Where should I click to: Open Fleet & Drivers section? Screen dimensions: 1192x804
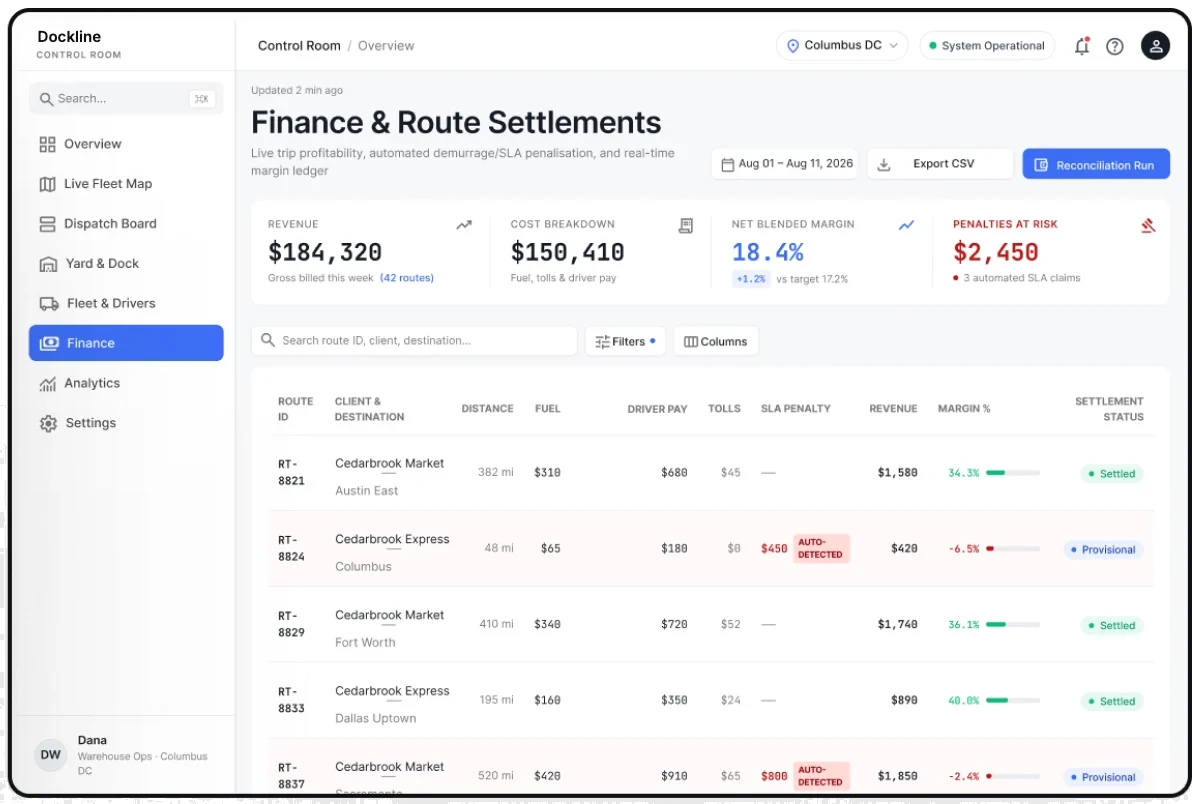coord(126,303)
